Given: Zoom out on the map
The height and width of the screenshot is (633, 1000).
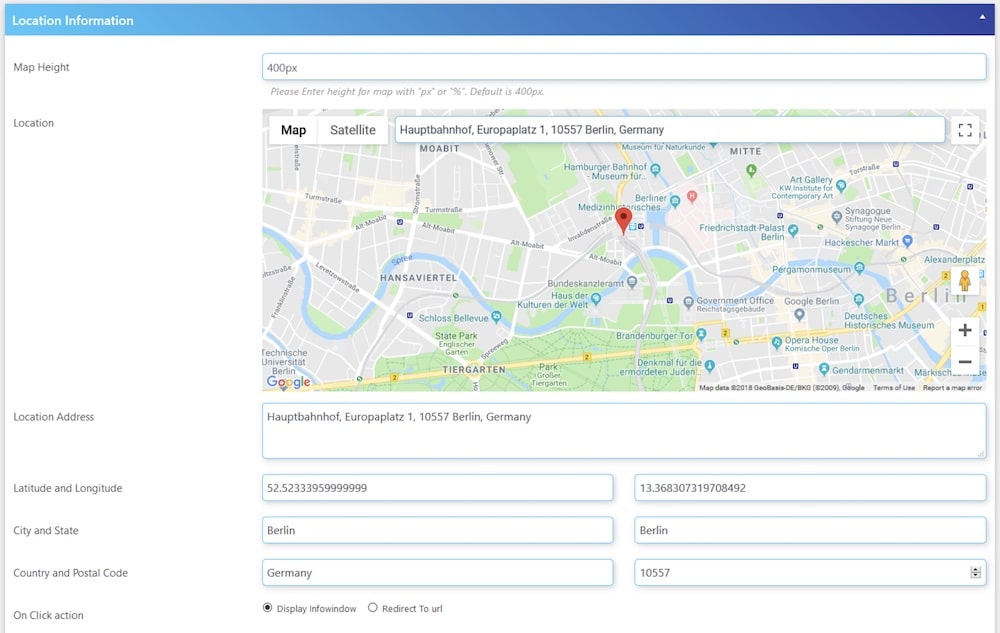Looking at the screenshot, I should 965,361.
